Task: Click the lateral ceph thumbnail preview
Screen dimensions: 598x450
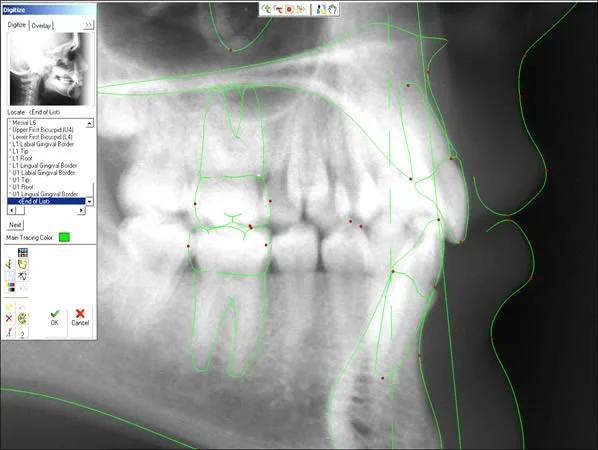Action: pyautogui.click(x=49, y=69)
